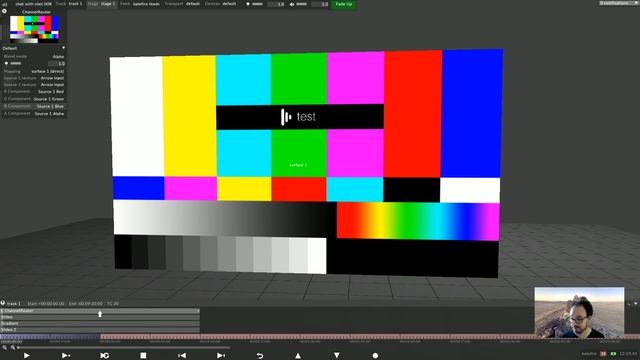This screenshot has height=360, width=640.
Task: Open the Transport 'default' menu
Action: [x=182, y=4]
